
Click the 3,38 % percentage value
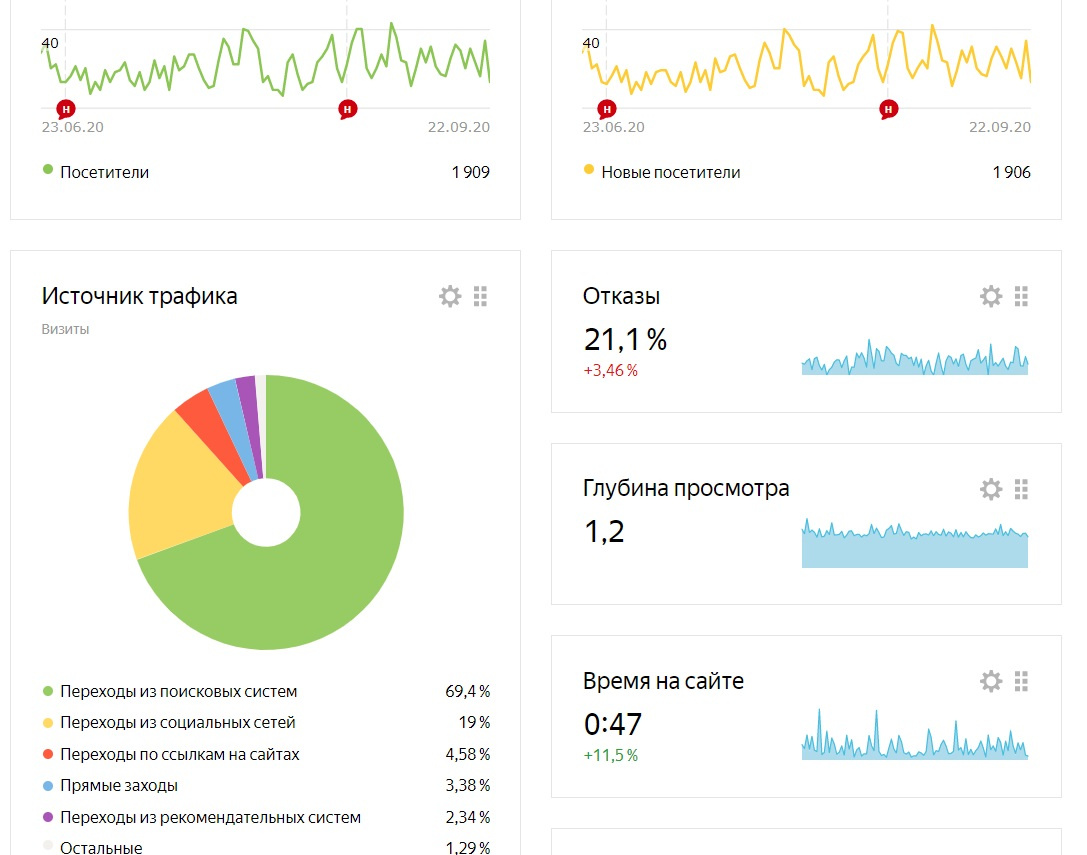[468, 786]
